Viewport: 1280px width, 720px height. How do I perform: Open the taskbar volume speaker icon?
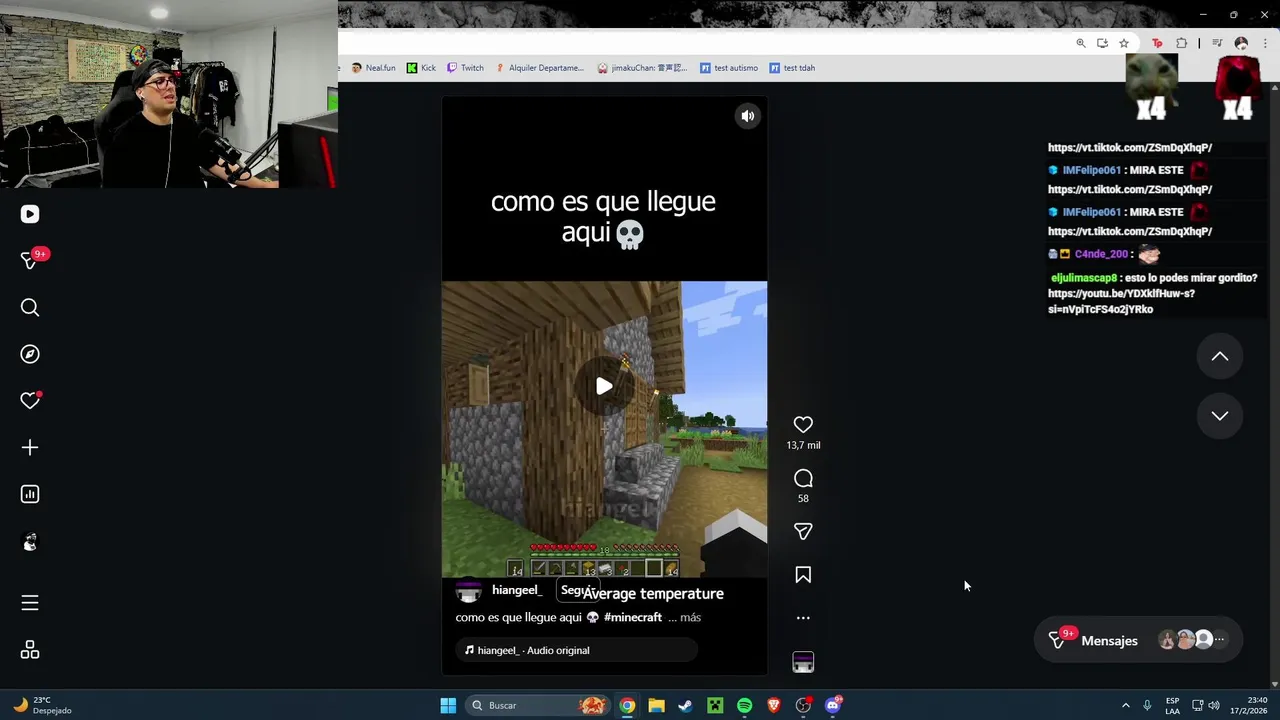coord(1214,706)
